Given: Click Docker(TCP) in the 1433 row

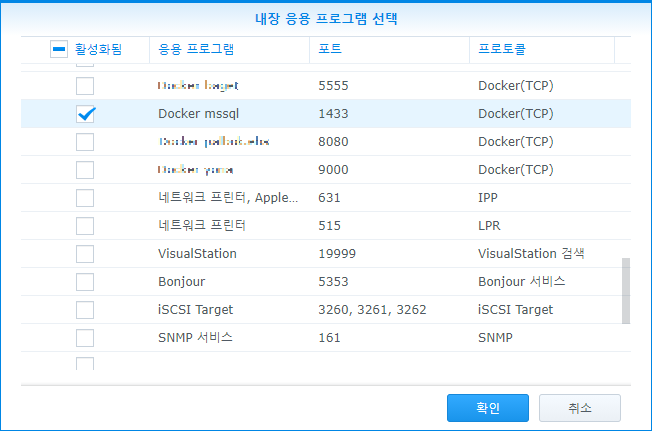Looking at the screenshot, I should click(x=516, y=114).
